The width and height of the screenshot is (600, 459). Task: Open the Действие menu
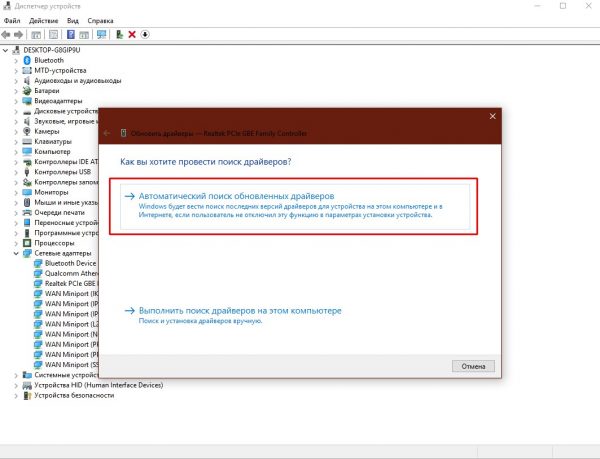tap(44, 21)
